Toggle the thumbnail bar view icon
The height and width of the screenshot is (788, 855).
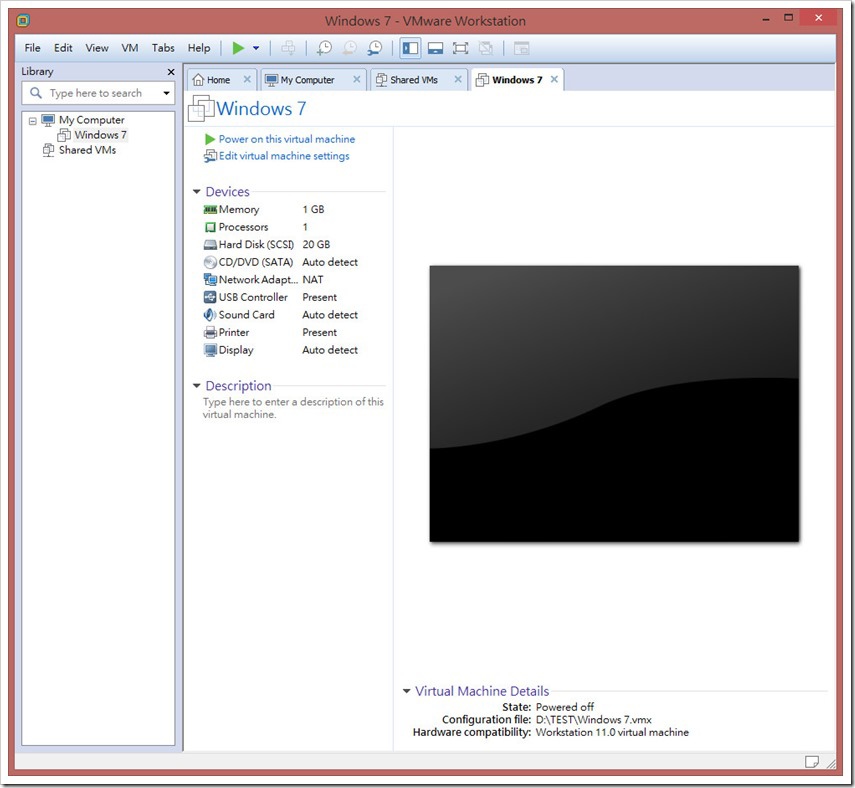pos(435,48)
